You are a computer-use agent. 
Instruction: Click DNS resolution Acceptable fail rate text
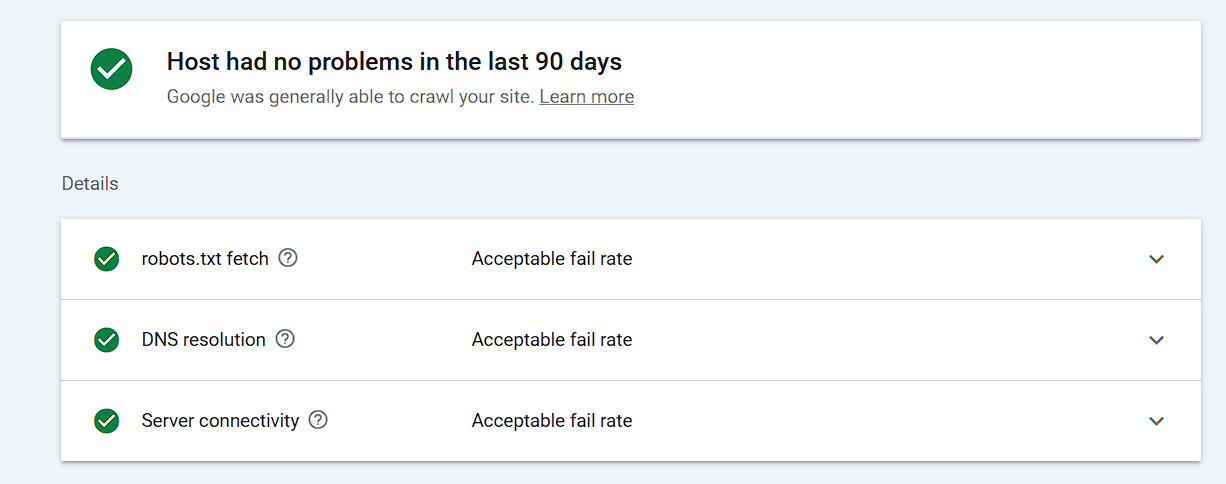551,340
